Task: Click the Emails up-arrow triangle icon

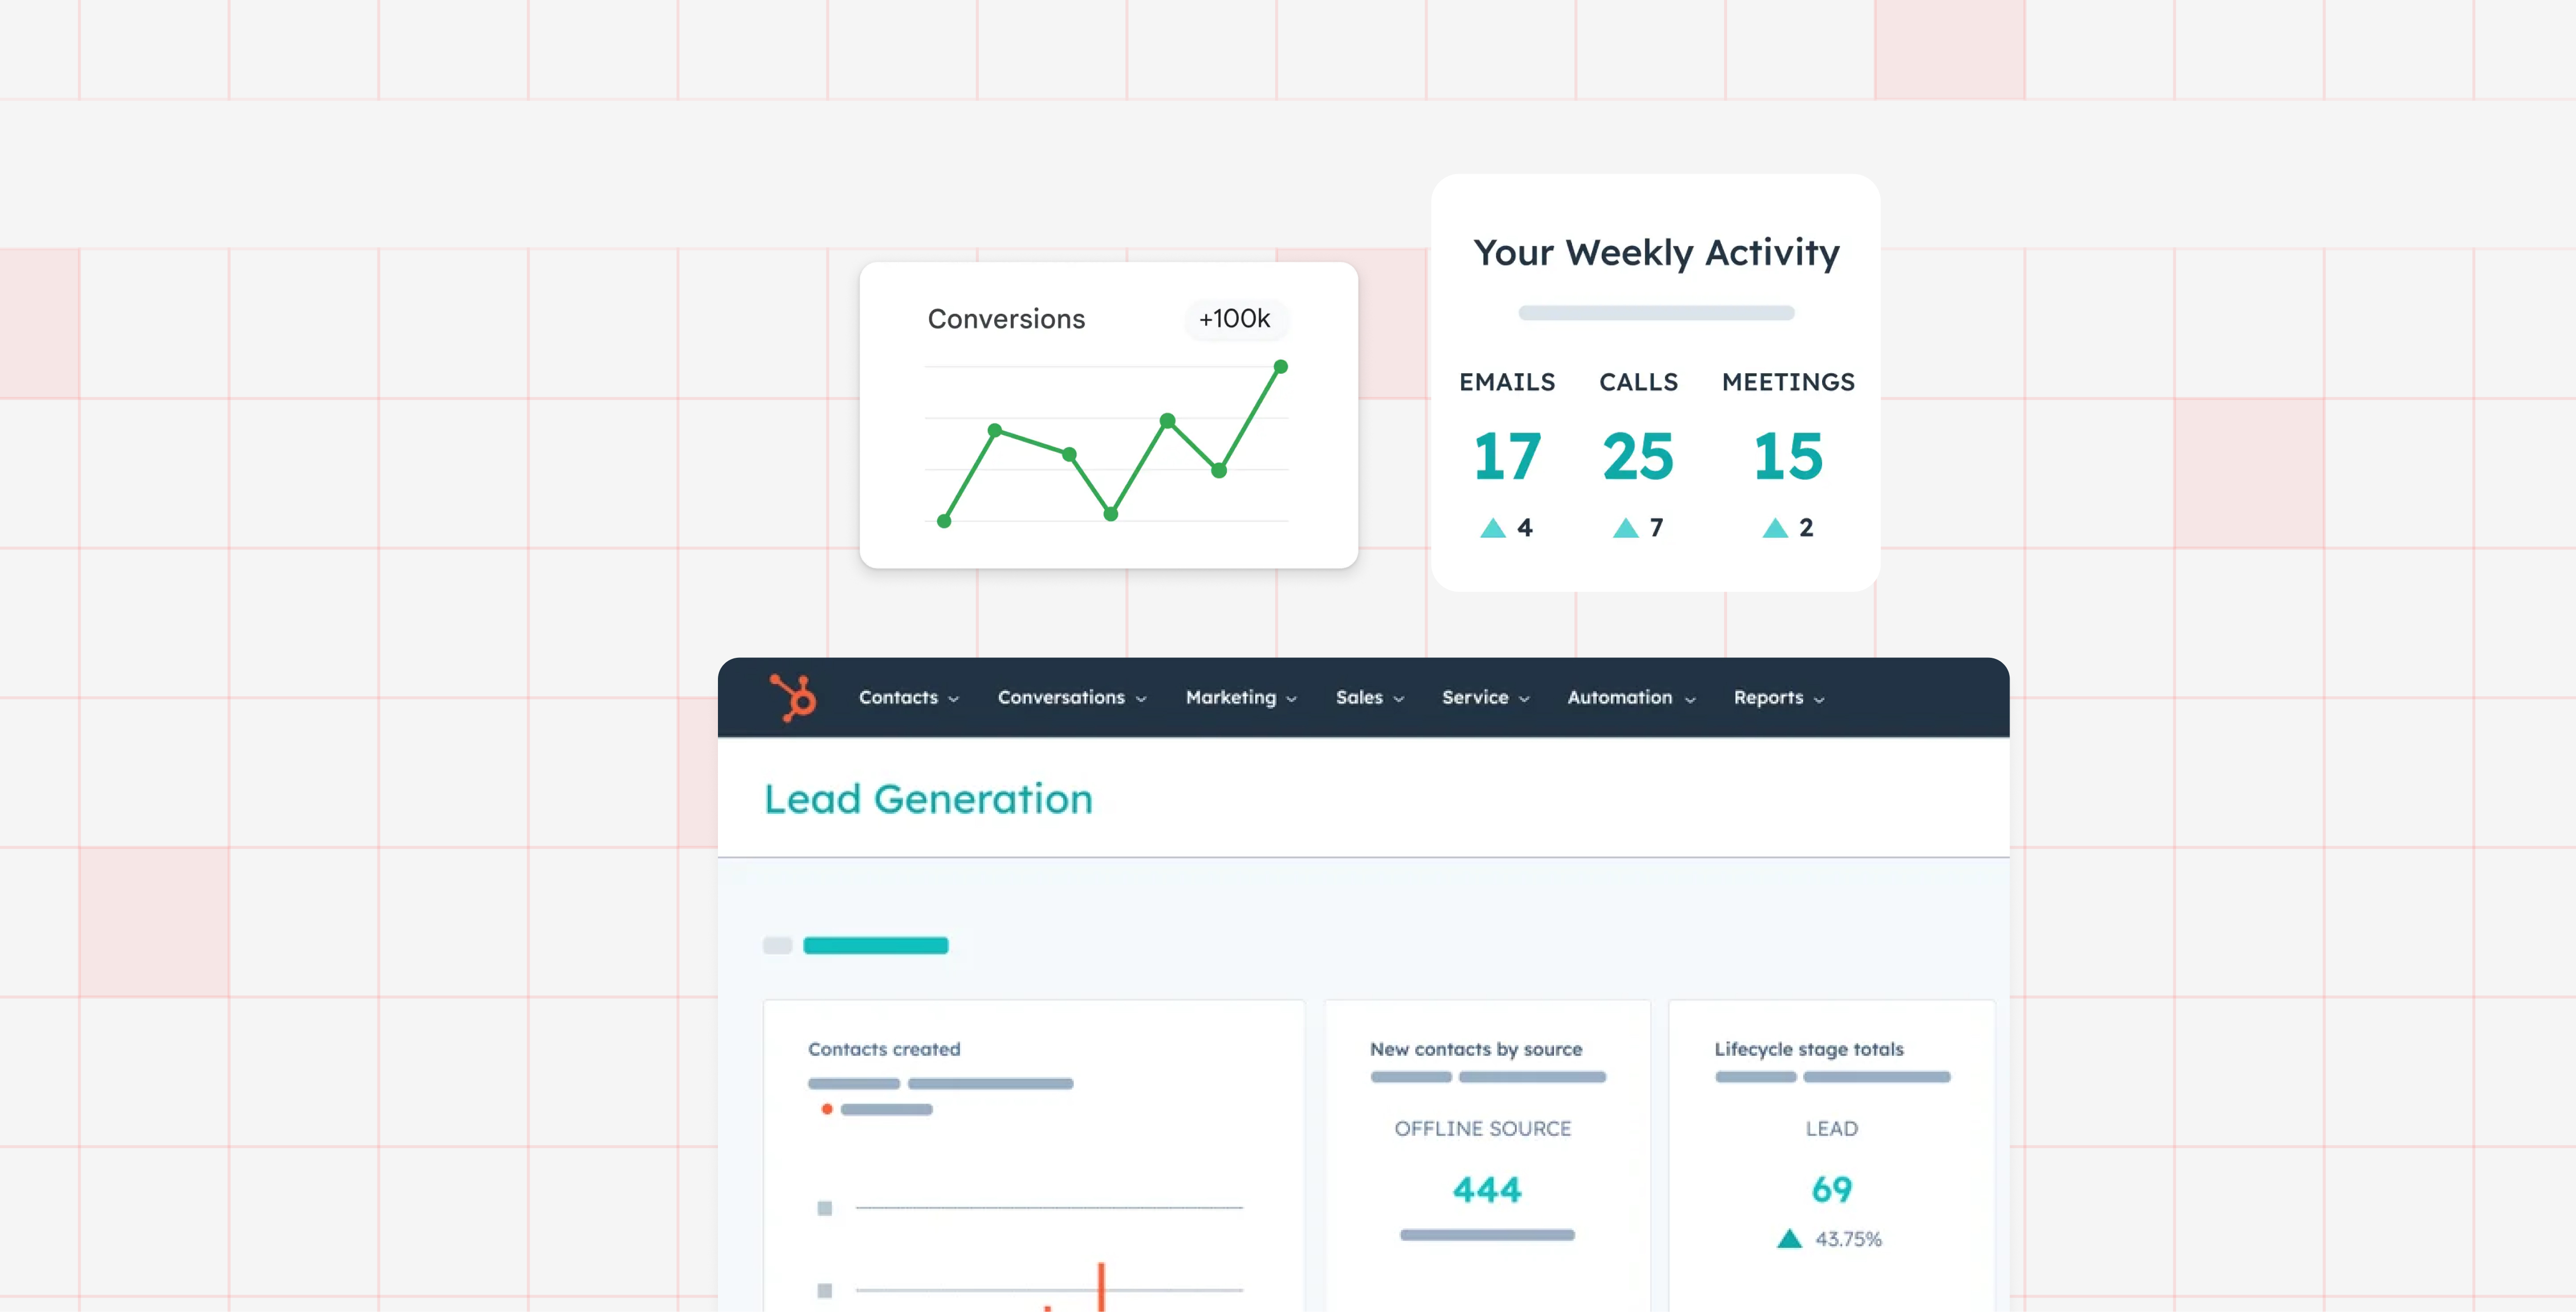Action: pos(1492,528)
